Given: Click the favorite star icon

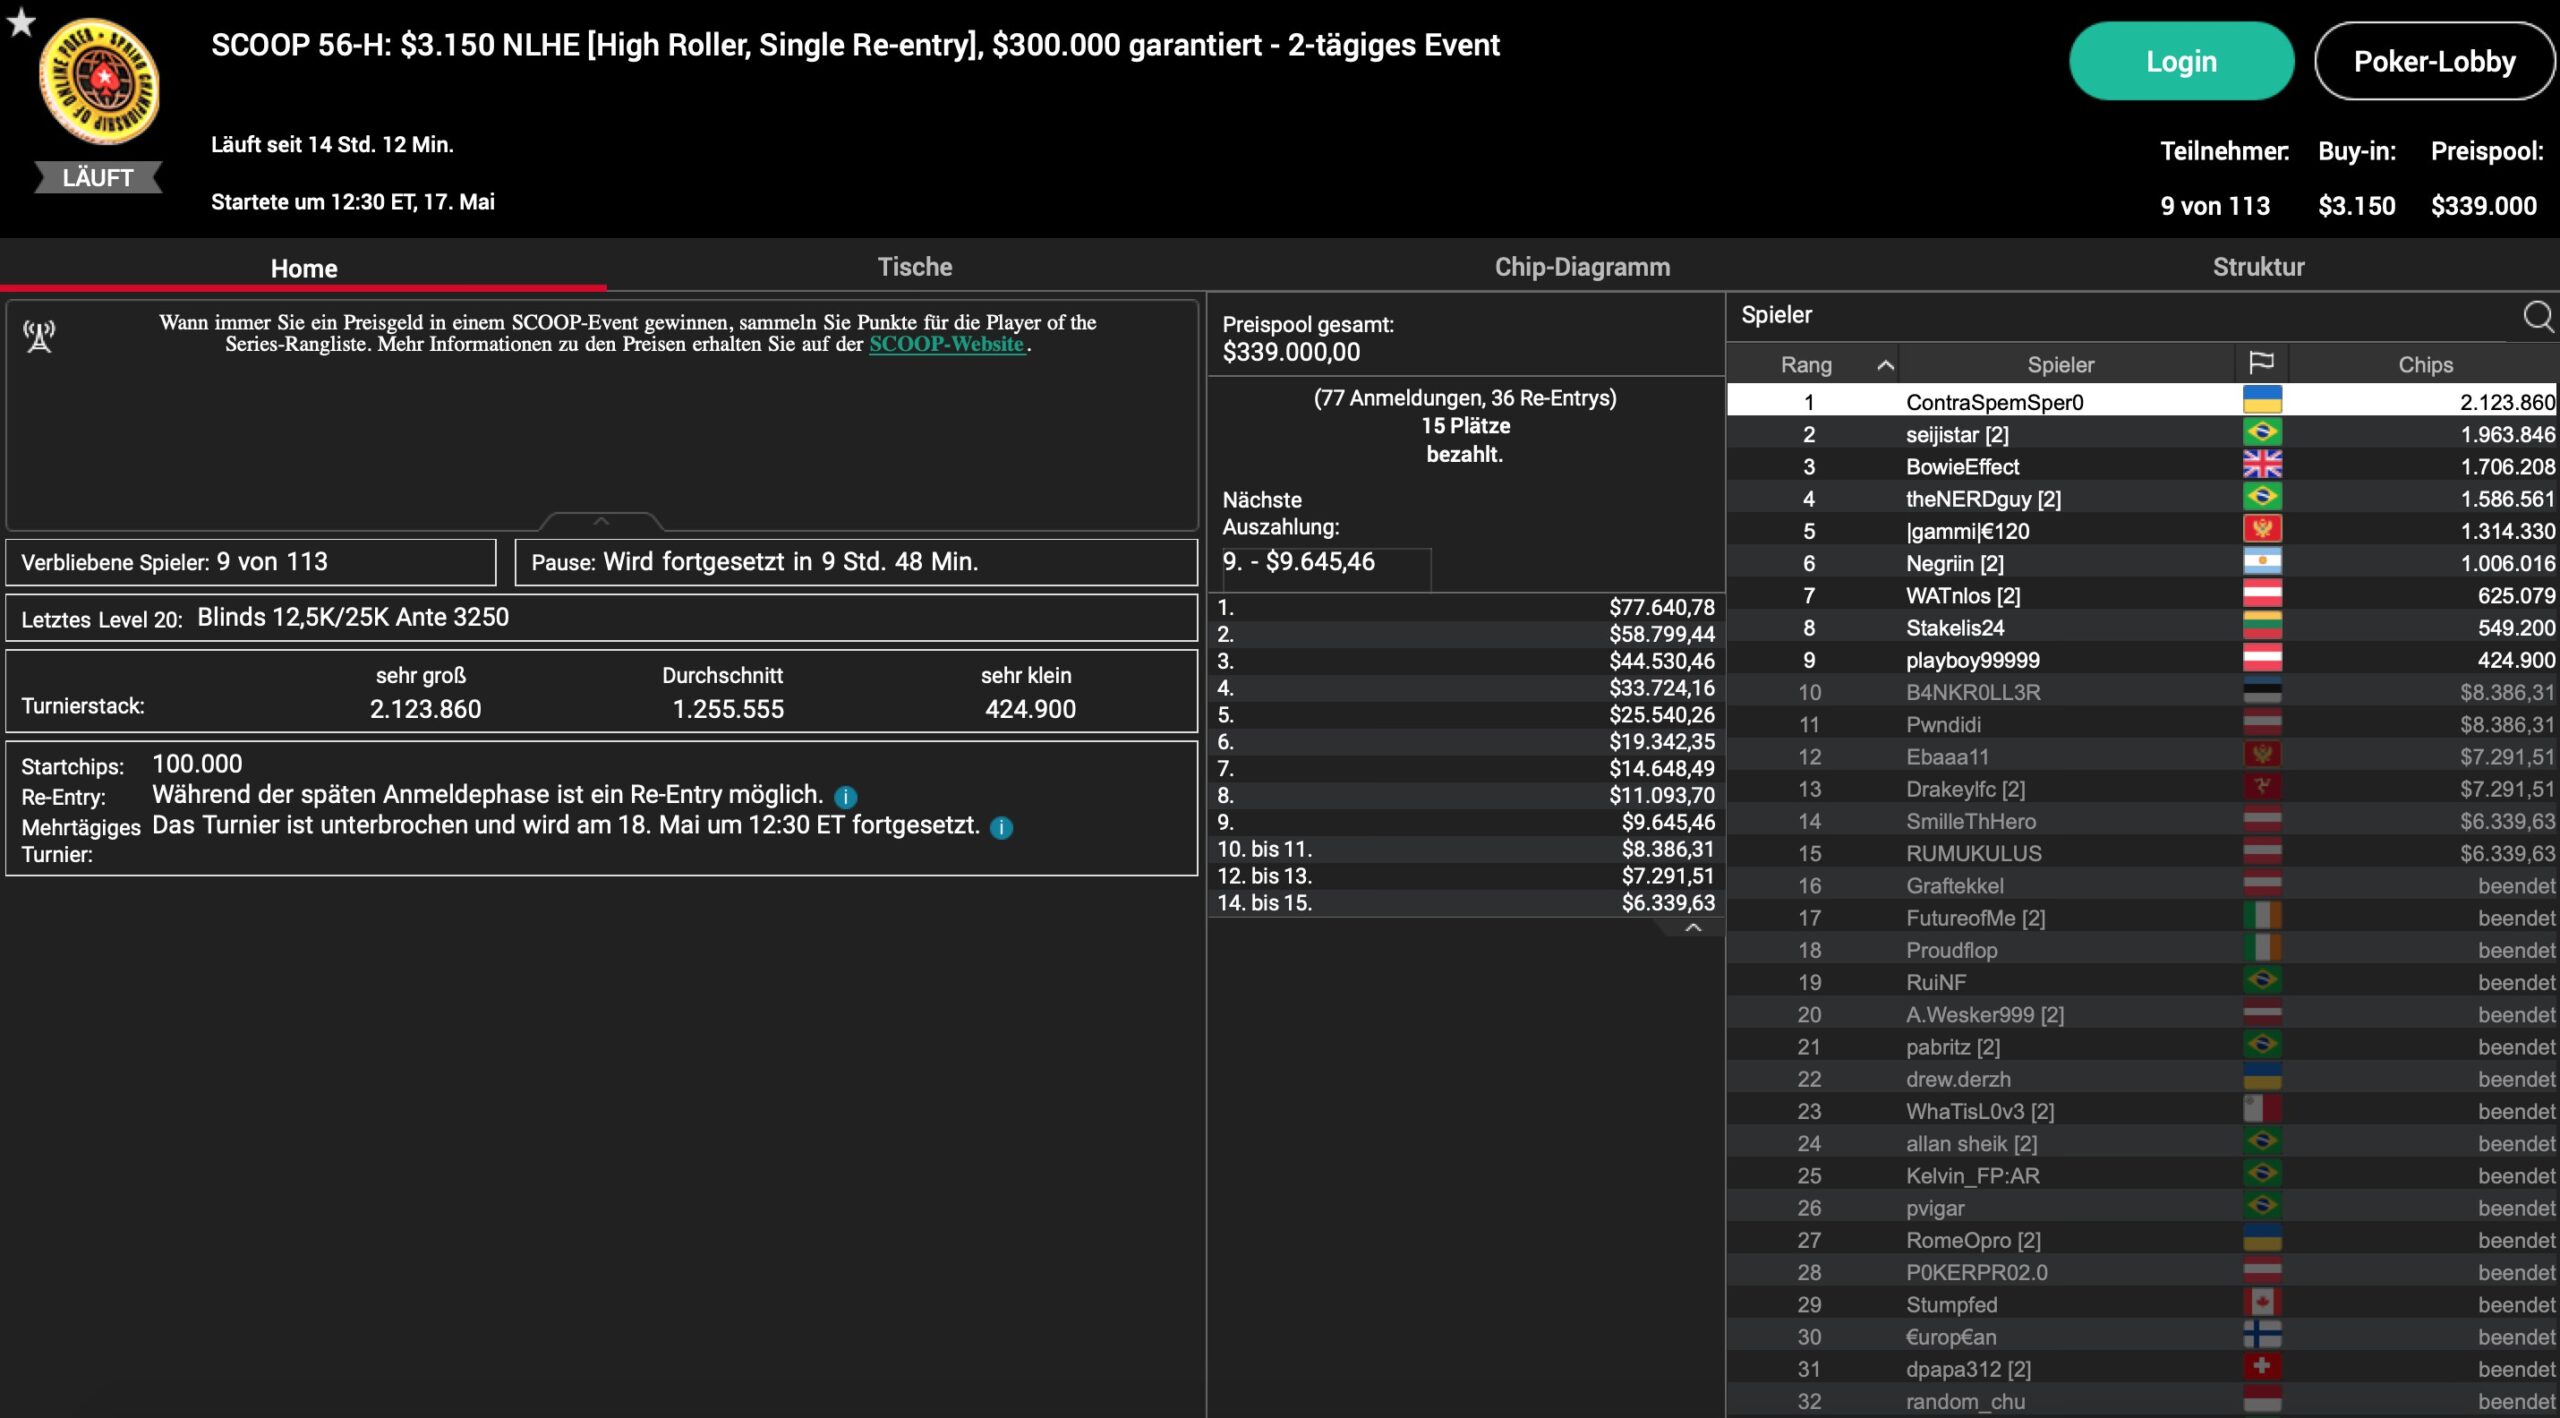Looking at the screenshot, I should point(20,21).
